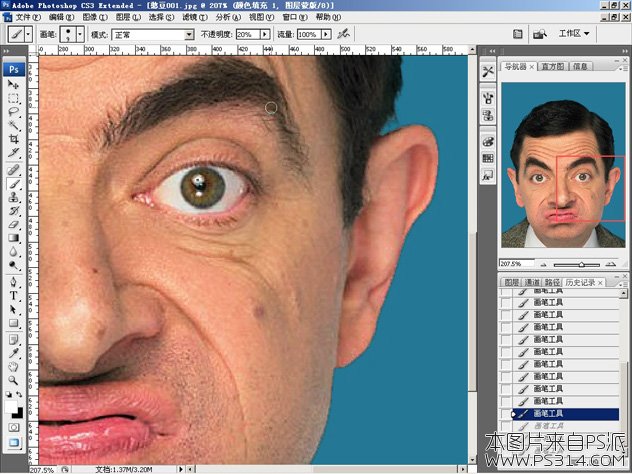
Task: Open the 图像 menu
Action: 95,17
